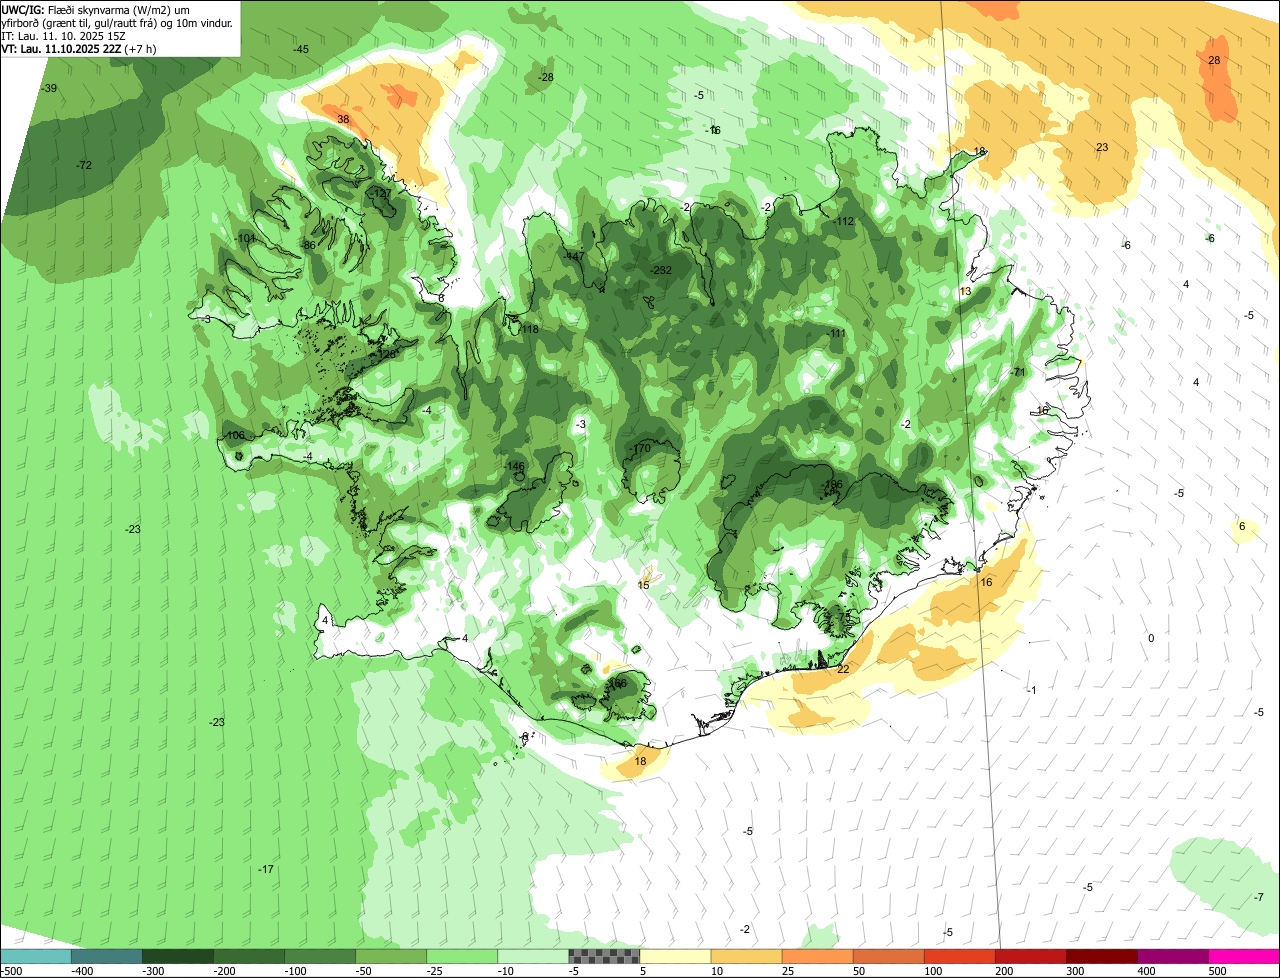The height and width of the screenshot is (978, 1280).
Task: Select the legend swatch between -400 and -300
Action: [107, 956]
